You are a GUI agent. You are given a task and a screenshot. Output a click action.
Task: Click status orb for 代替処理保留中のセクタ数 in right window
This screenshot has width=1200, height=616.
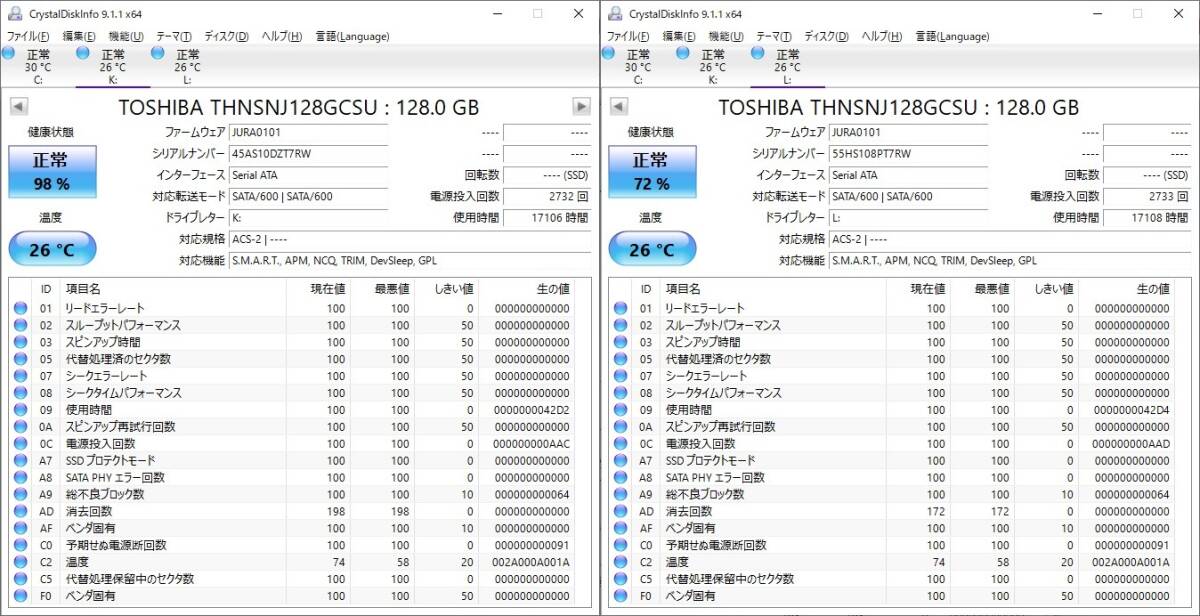620,580
